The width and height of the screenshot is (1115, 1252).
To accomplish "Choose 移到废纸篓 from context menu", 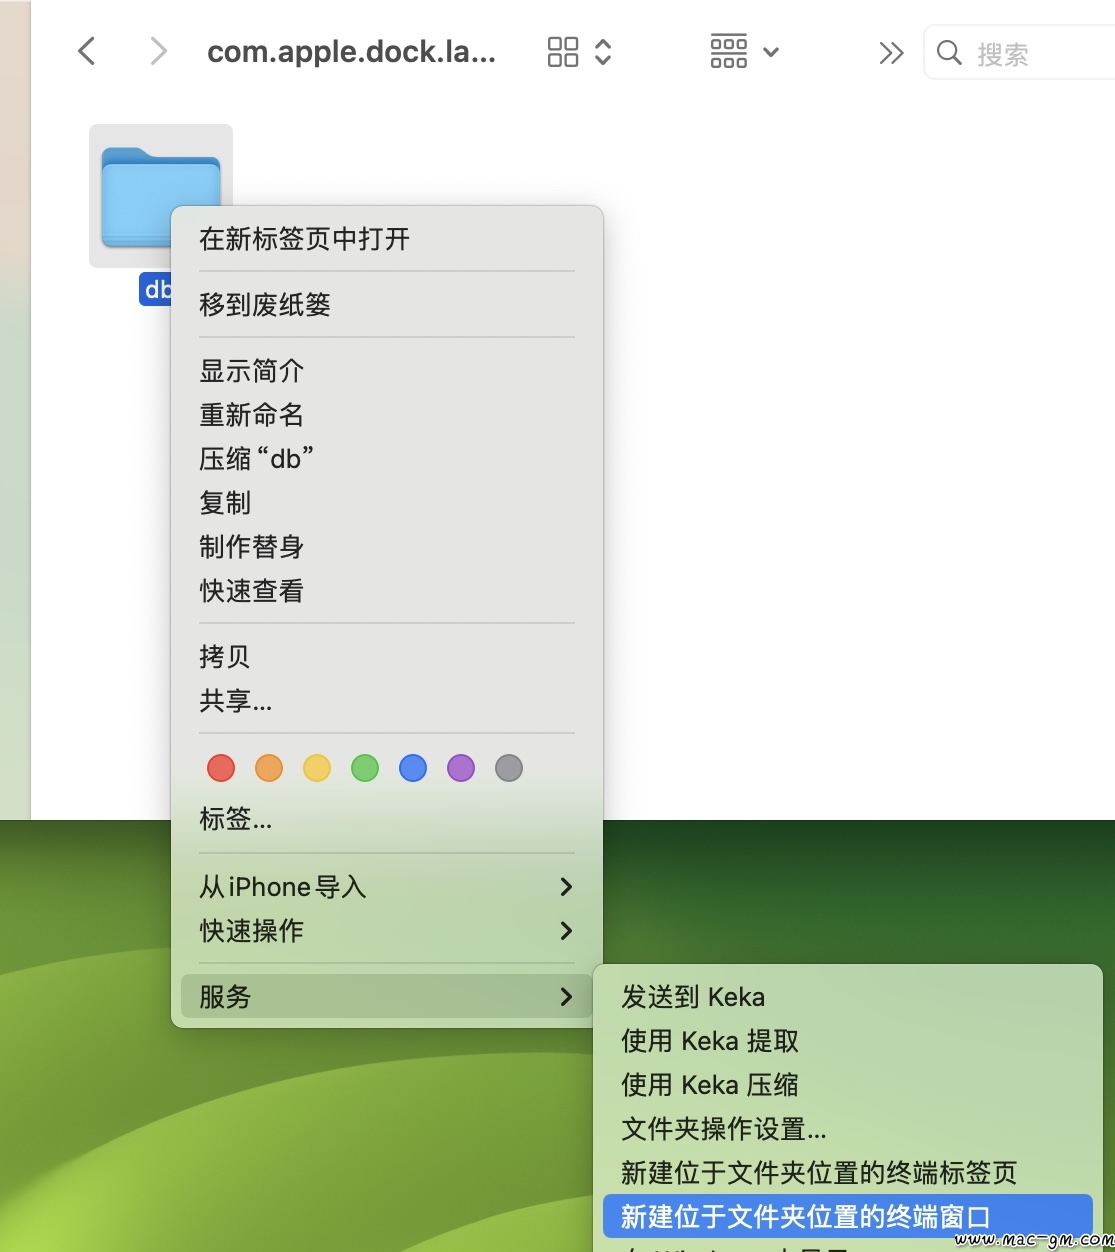I will coord(387,305).
